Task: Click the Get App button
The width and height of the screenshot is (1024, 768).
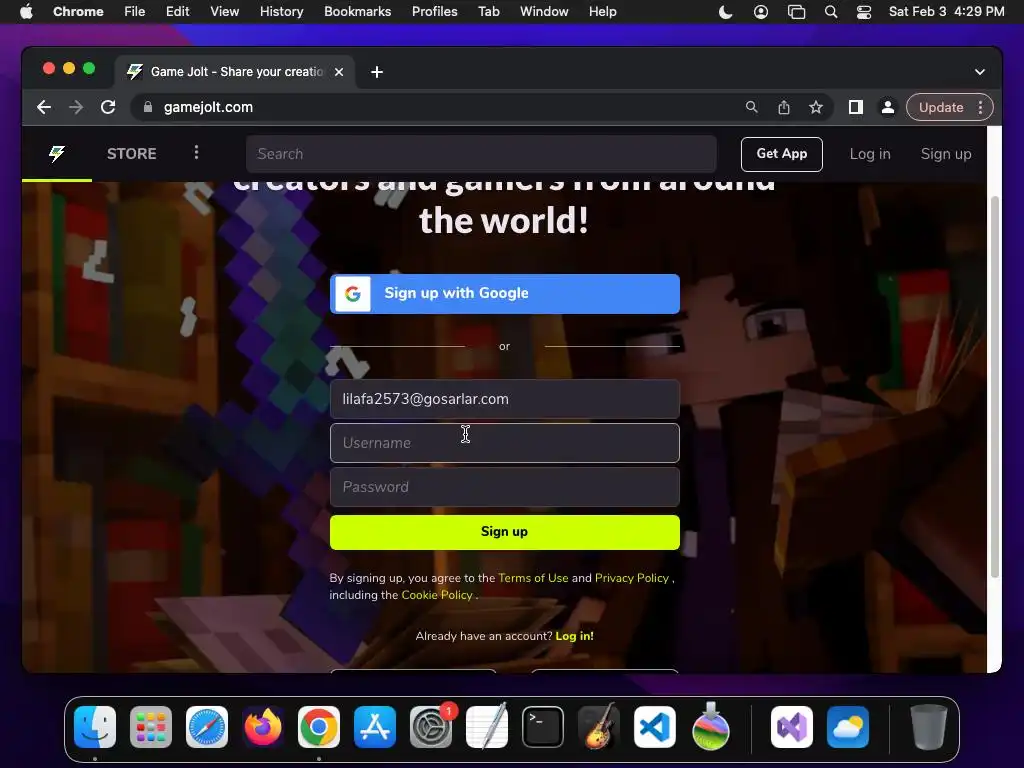Action: click(x=782, y=154)
